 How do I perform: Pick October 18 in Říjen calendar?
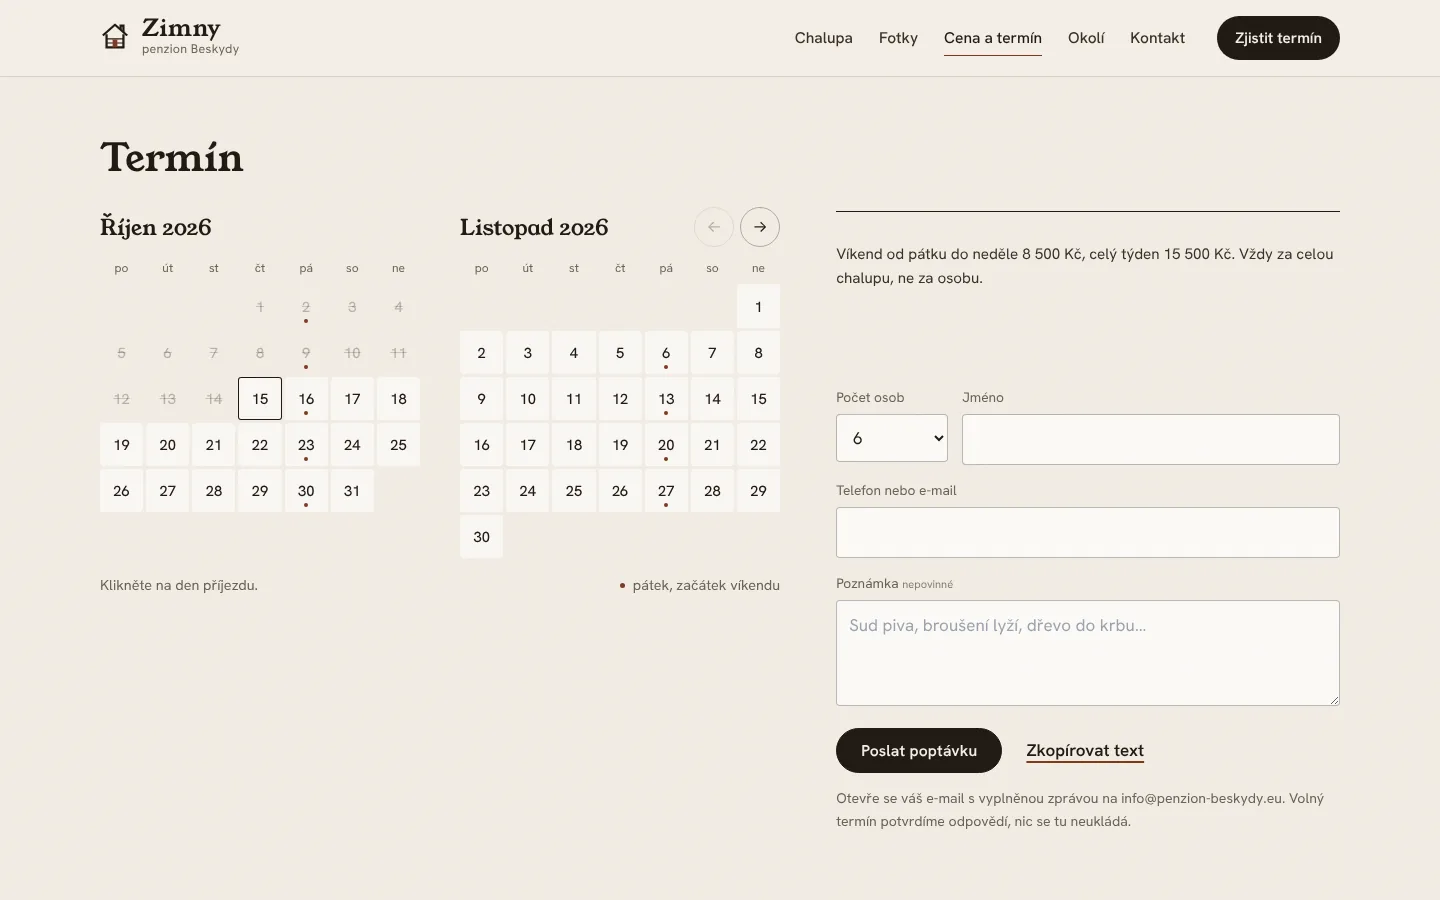click(x=398, y=399)
